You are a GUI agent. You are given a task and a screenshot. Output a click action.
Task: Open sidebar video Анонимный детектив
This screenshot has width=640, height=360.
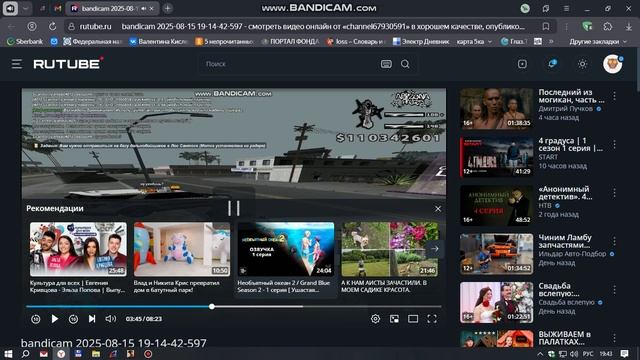[496, 205]
